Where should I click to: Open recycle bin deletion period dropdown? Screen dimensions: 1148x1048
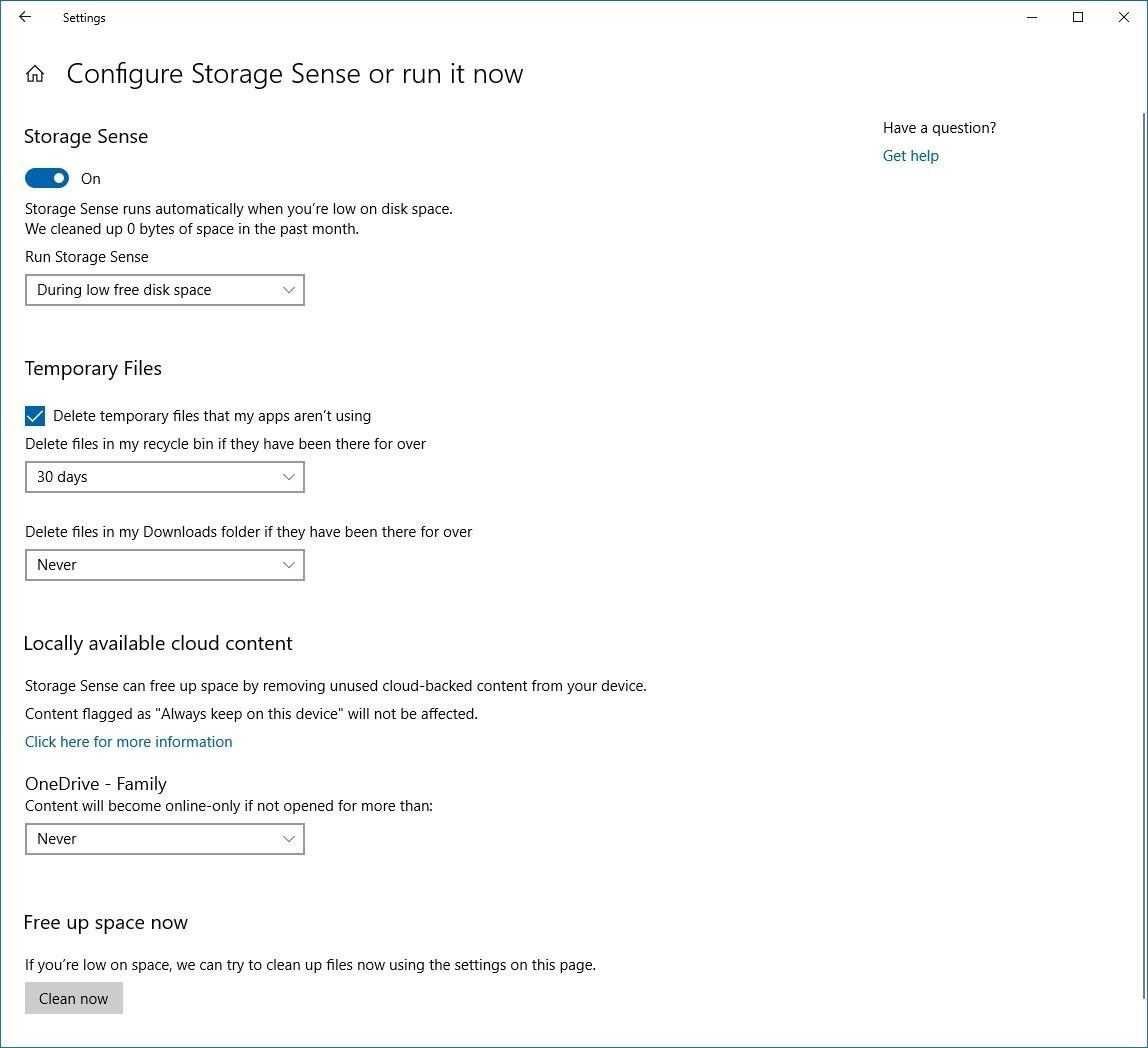[164, 477]
